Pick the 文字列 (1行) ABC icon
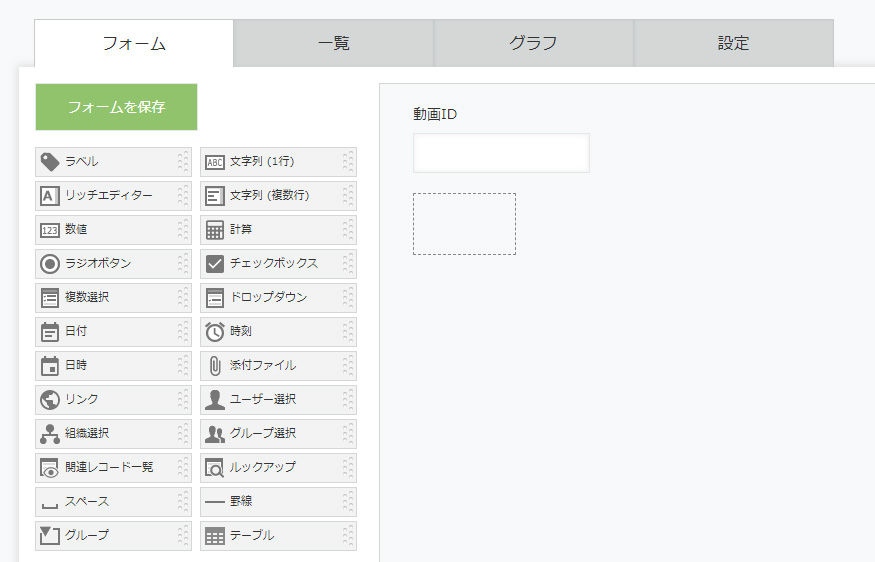 [215, 162]
